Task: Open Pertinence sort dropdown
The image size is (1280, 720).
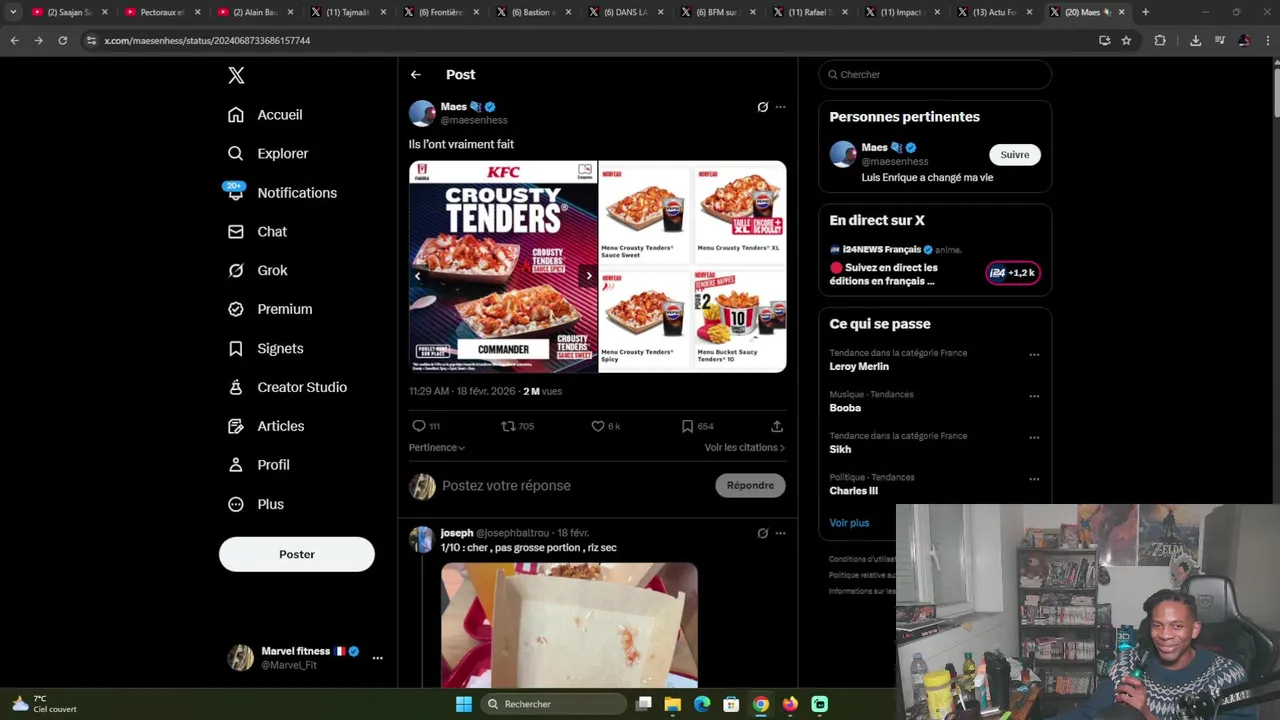Action: tap(437, 448)
